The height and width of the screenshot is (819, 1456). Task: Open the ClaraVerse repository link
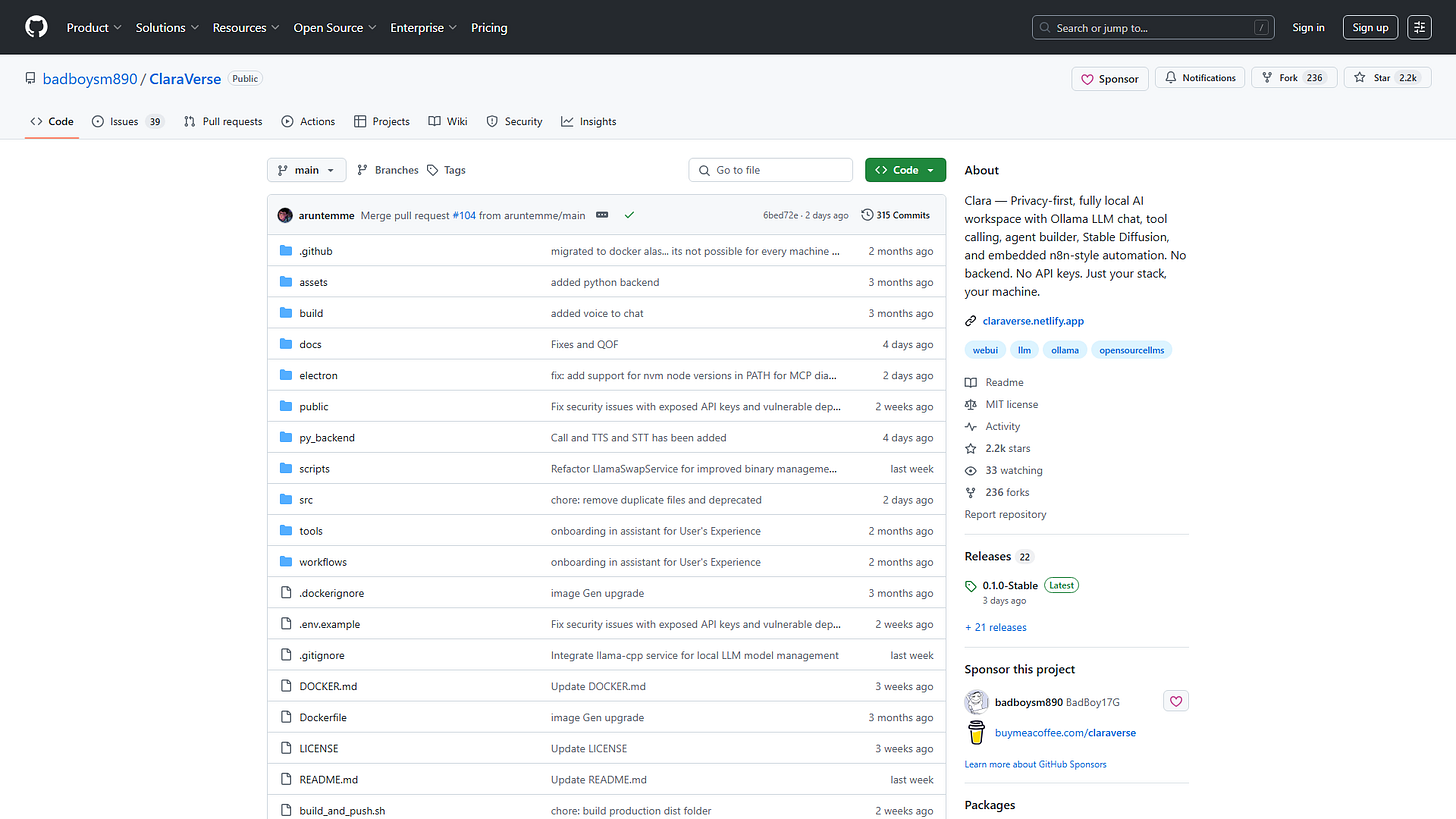185,79
